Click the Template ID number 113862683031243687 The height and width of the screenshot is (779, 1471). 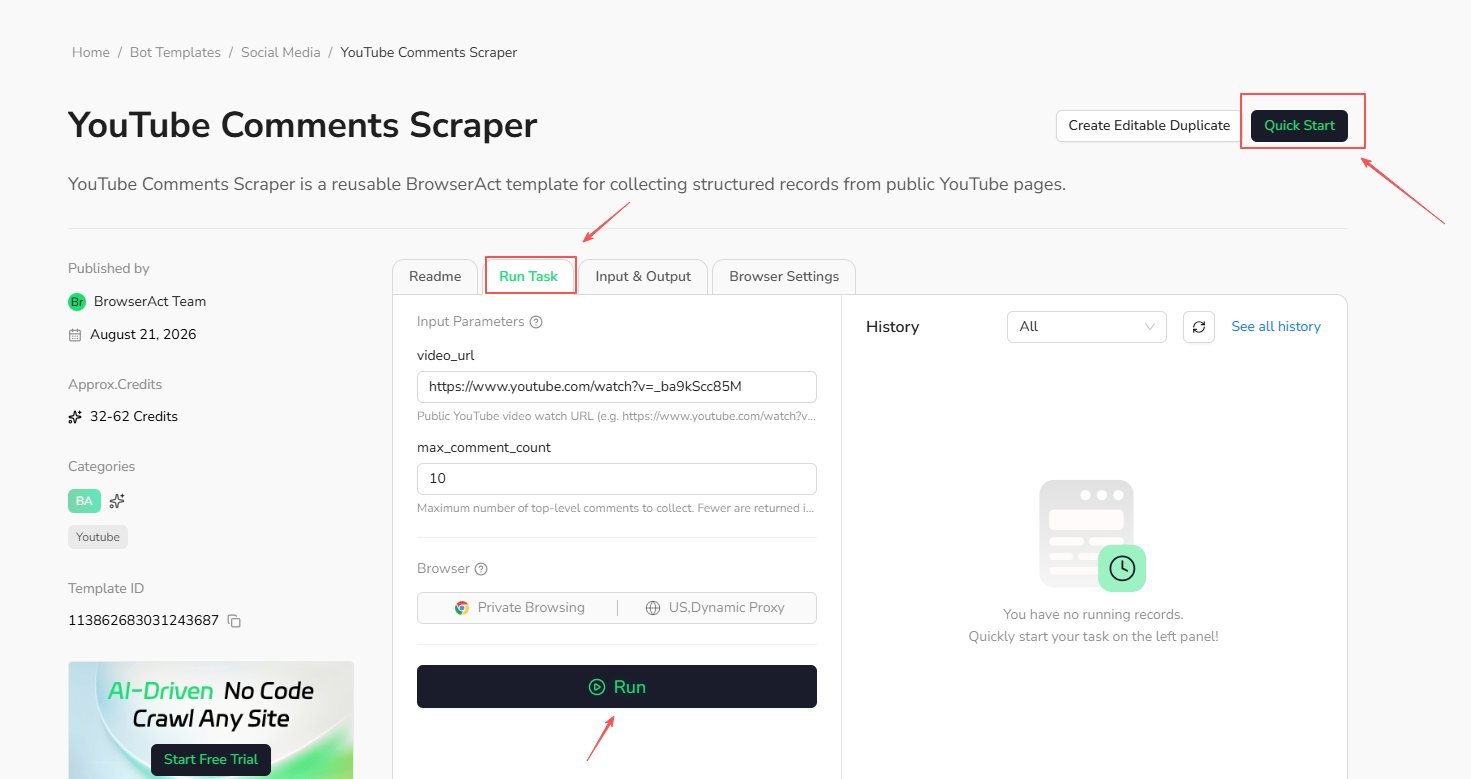pos(143,621)
